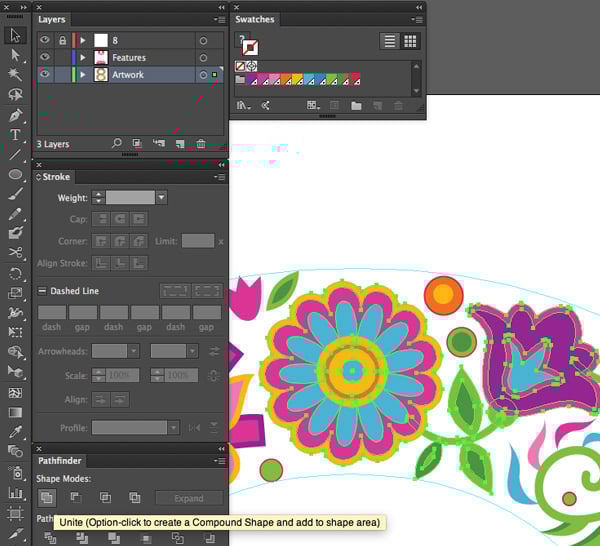Switch Swatches to list view

tap(390, 41)
